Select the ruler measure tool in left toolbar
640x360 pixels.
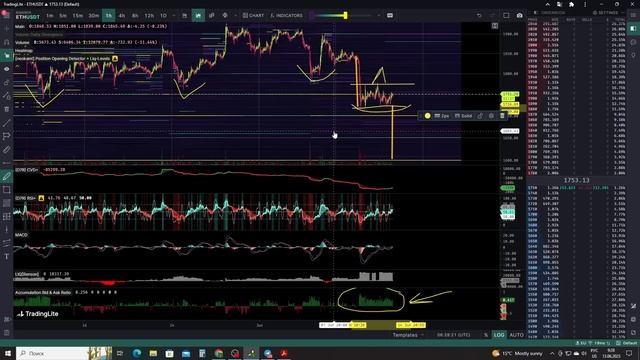[7, 150]
